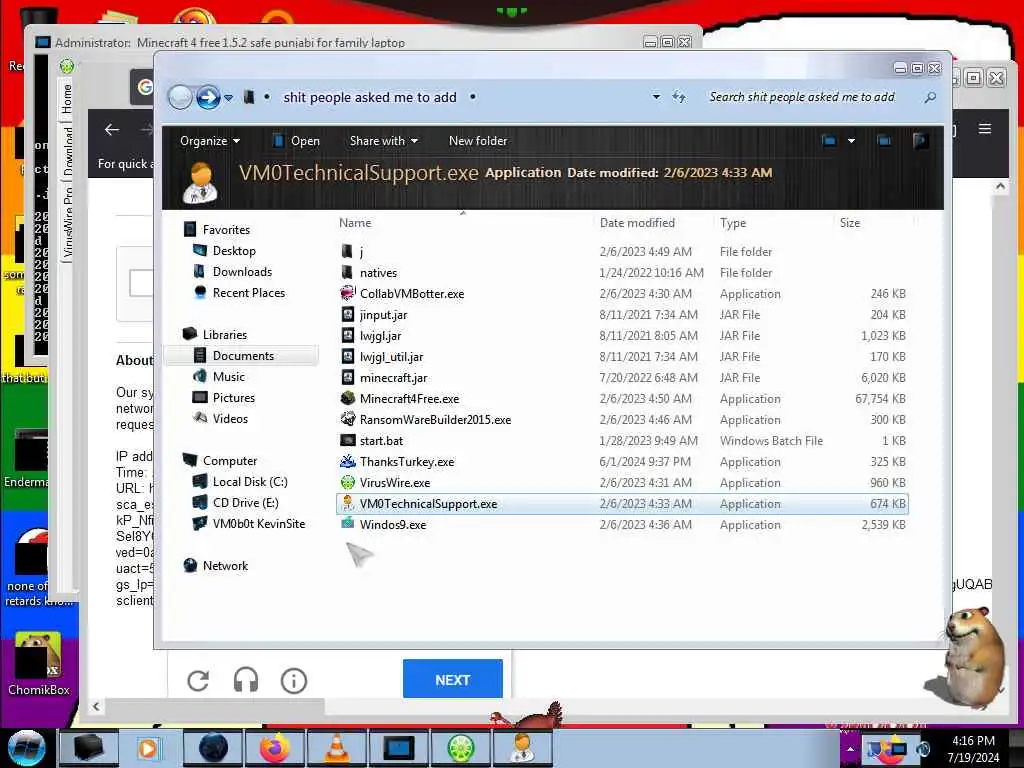This screenshot has height=768, width=1024.
Task: Click the Open toolbar button
Action: 296,140
